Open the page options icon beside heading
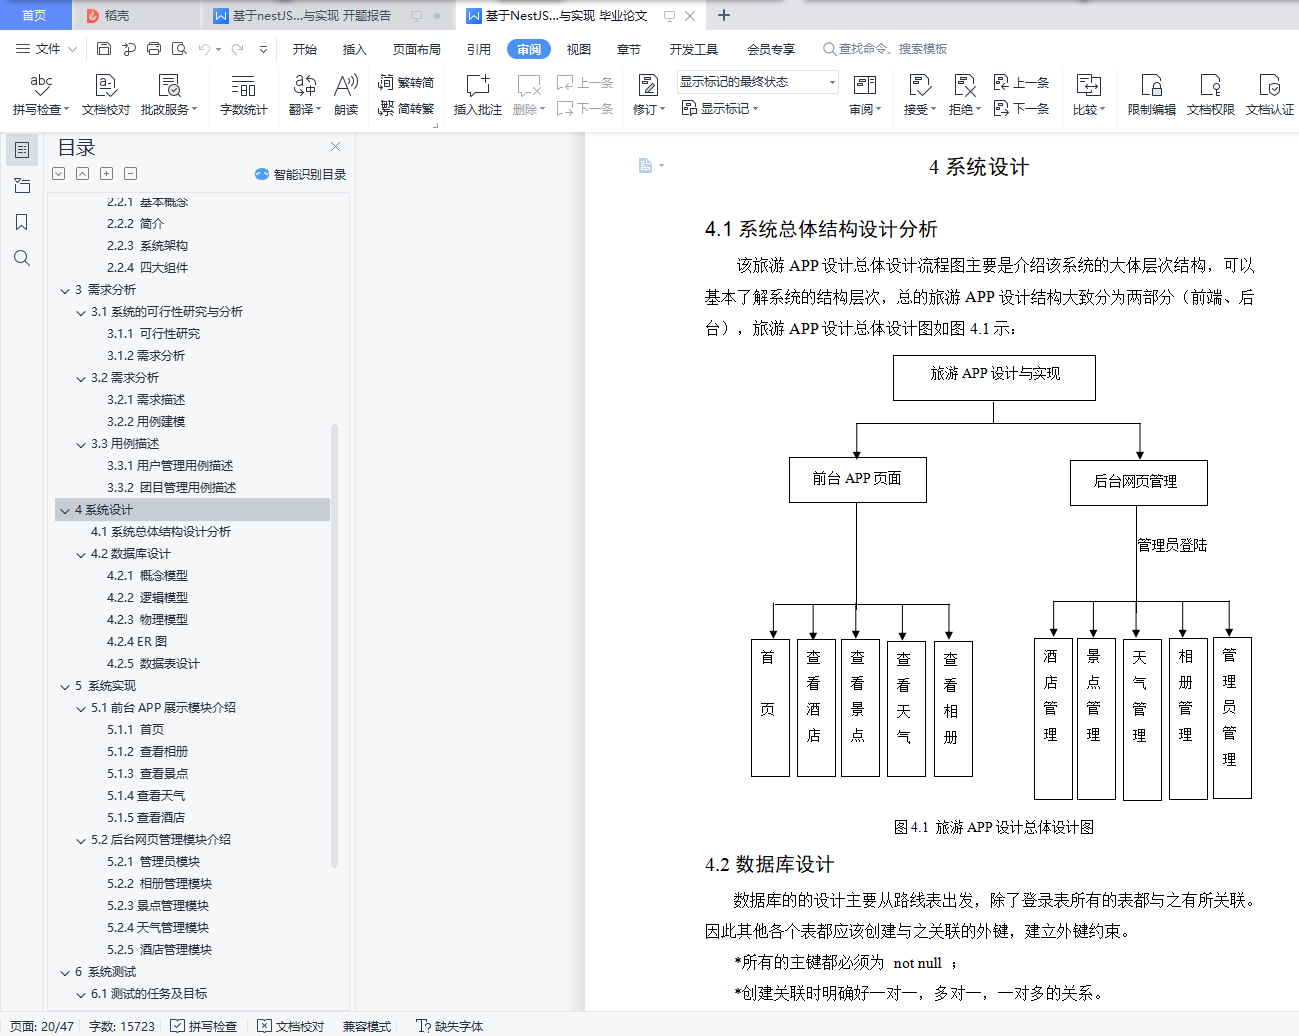The width and height of the screenshot is (1299, 1036). click(651, 166)
